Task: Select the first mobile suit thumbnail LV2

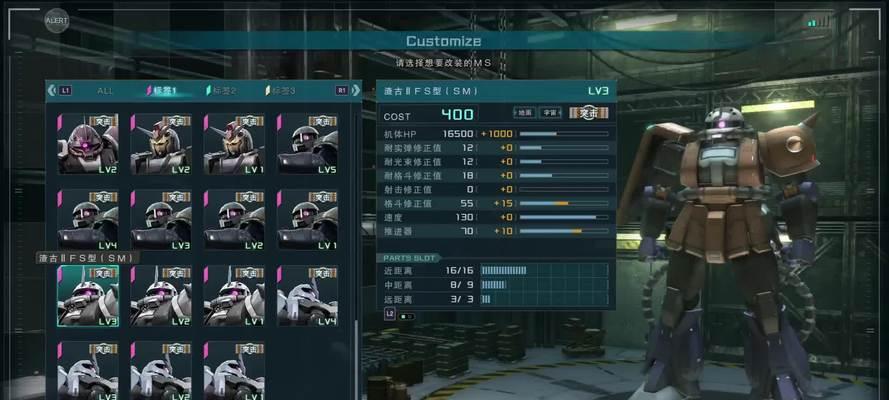Action: pyautogui.click(x=88, y=144)
